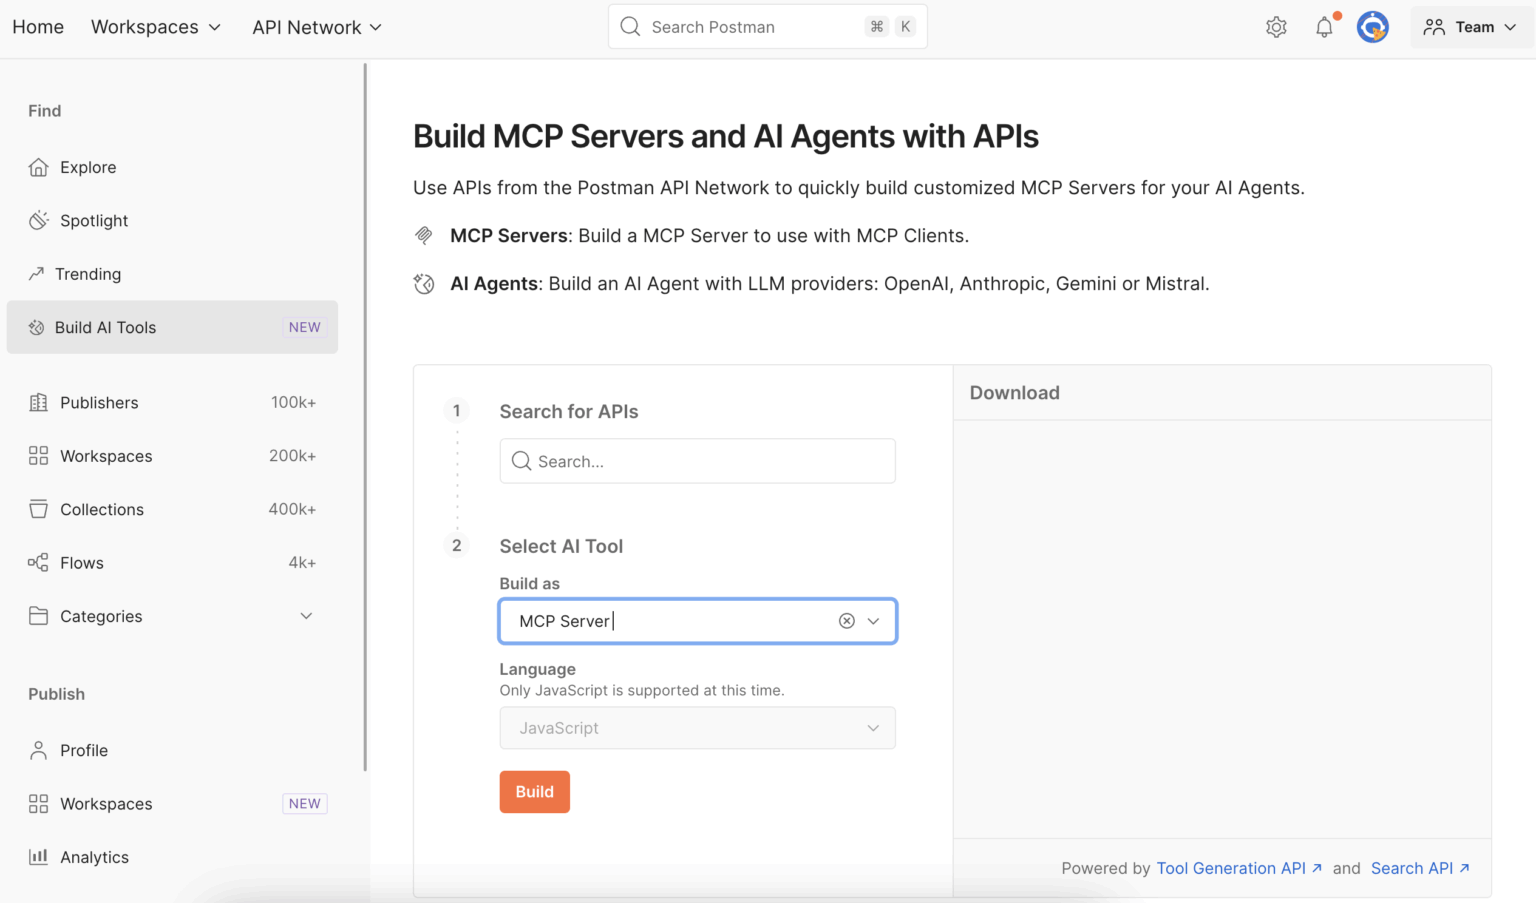Click the Search for APIs input

pyautogui.click(x=697, y=461)
